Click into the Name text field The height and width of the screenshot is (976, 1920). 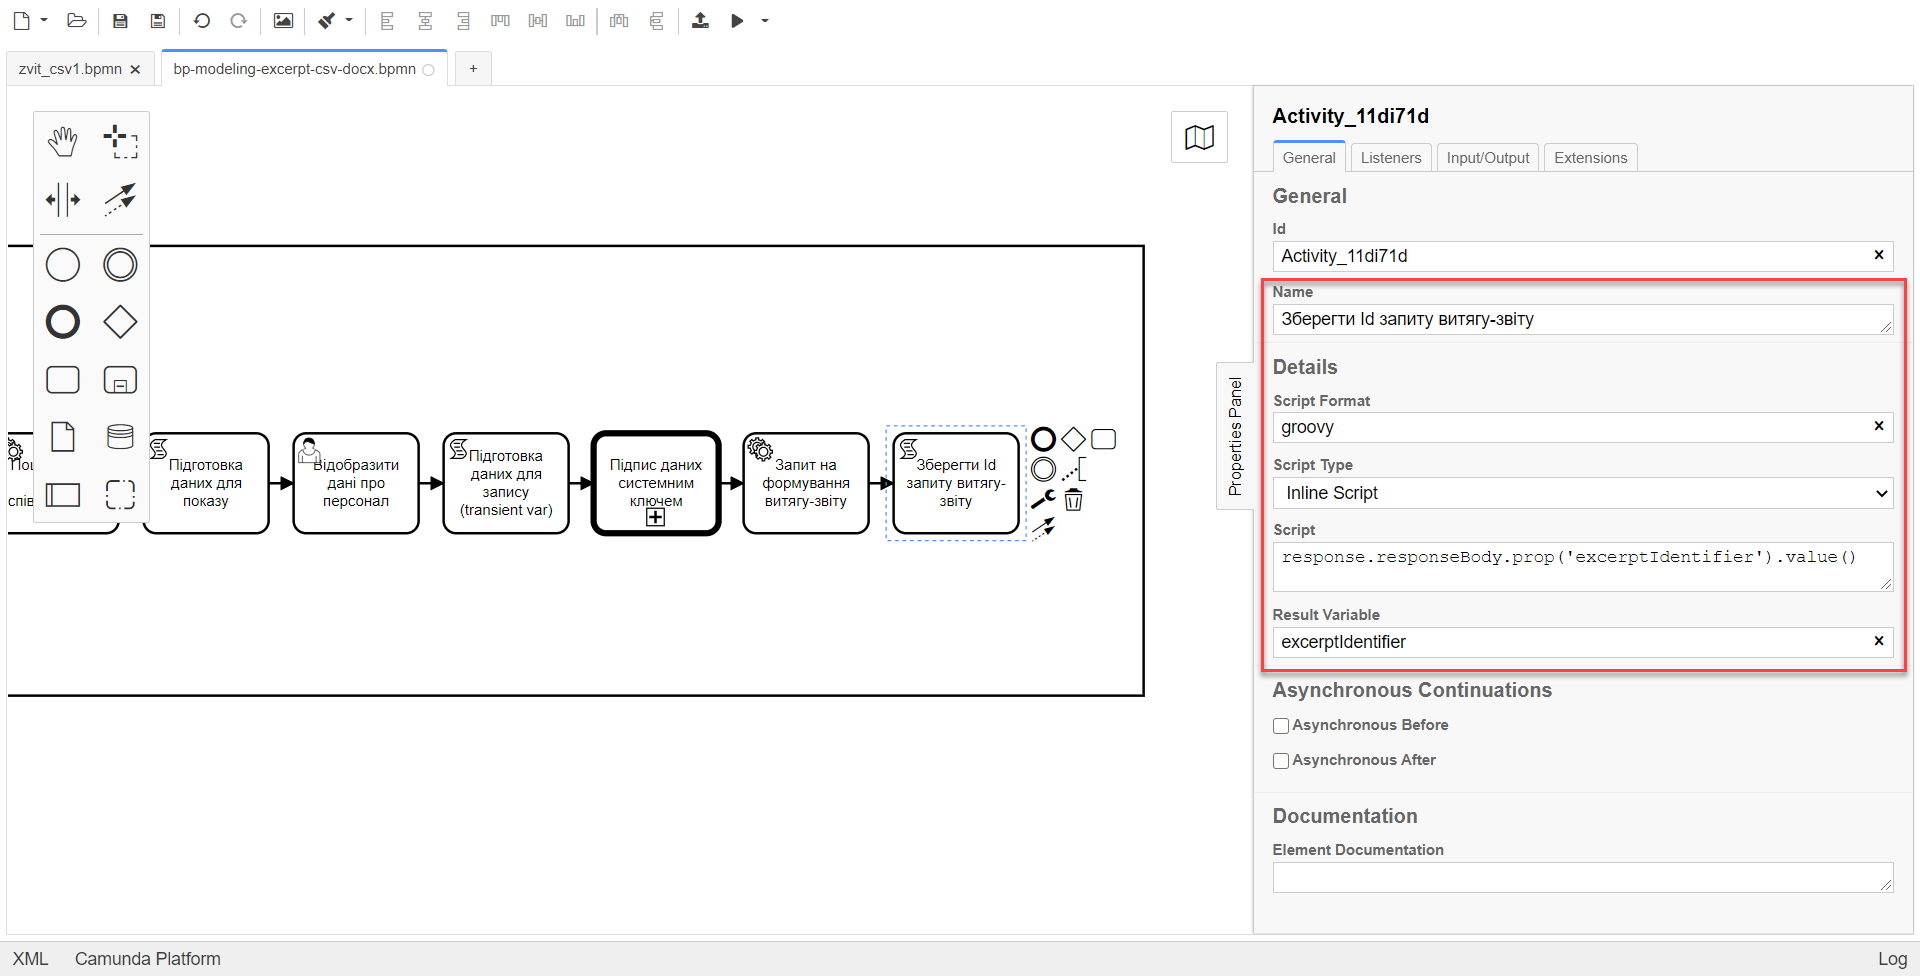(1583, 319)
